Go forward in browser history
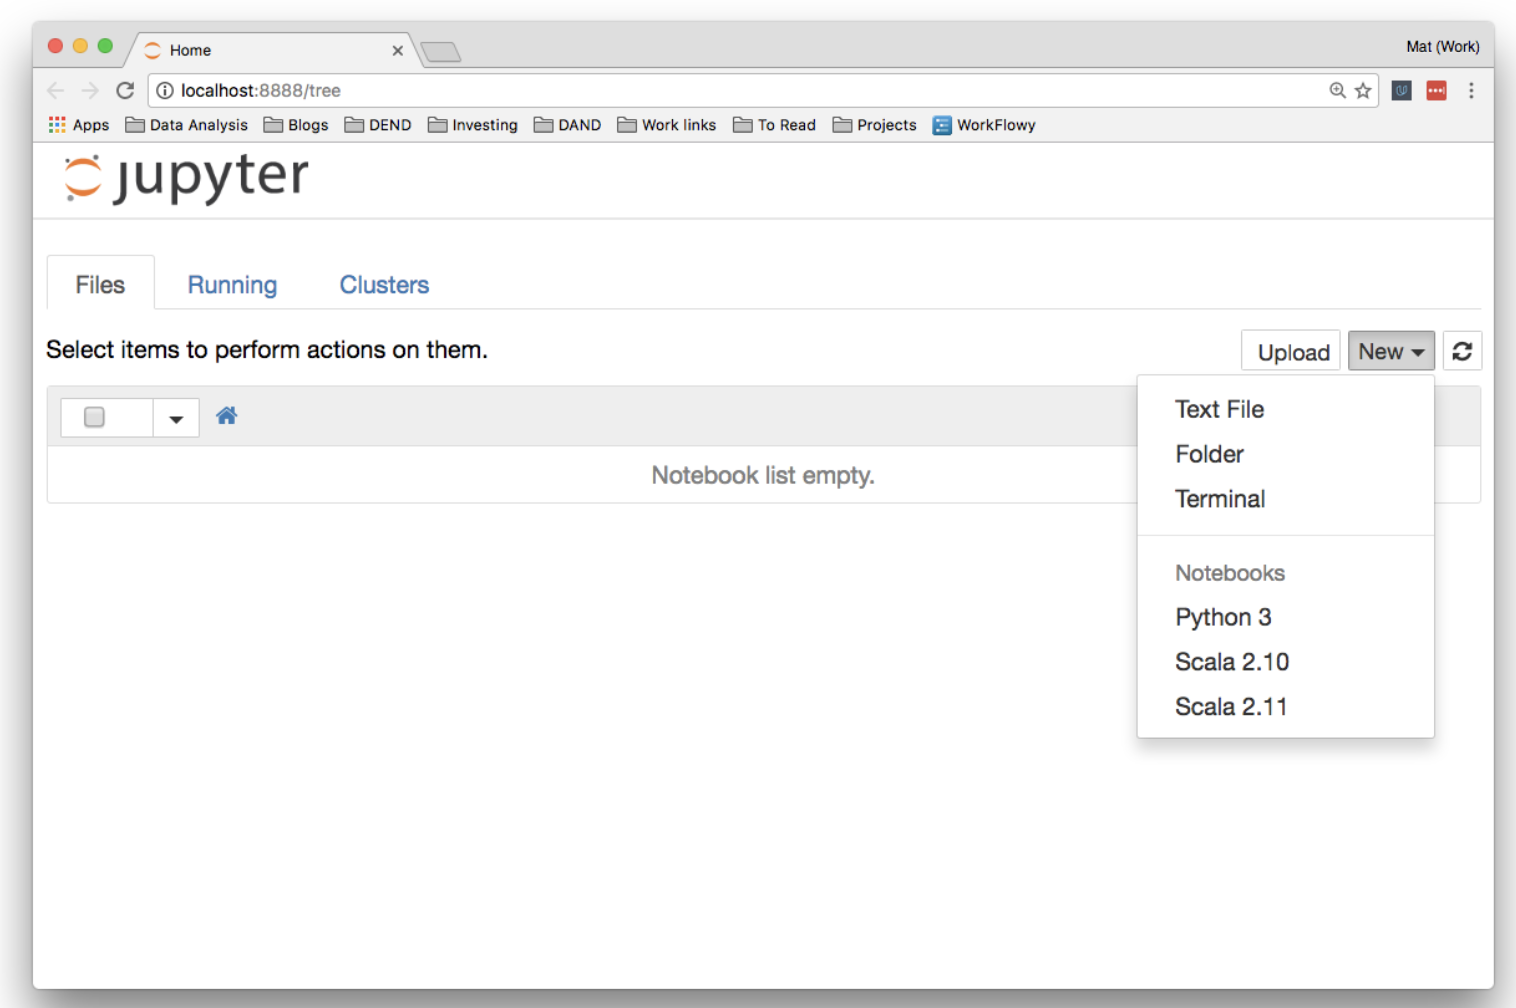Screen dimensions: 1516x1008 pos(90,90)
